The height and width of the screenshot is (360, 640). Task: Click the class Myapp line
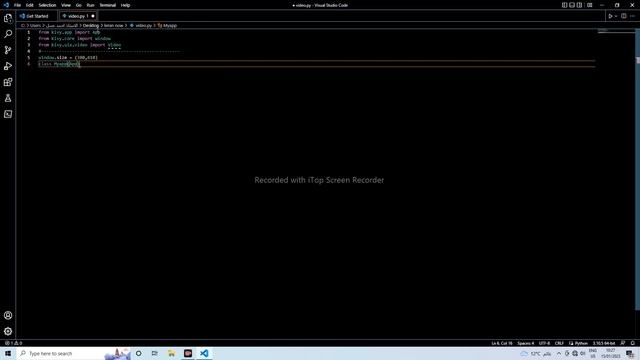pos(60,64)
